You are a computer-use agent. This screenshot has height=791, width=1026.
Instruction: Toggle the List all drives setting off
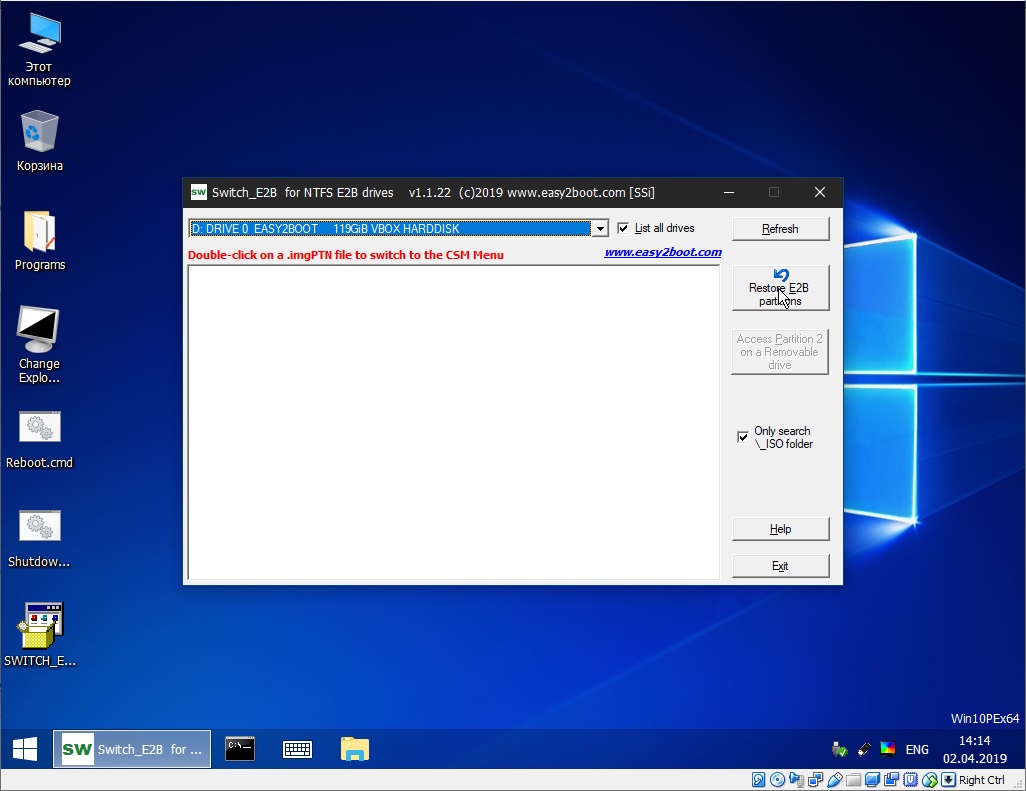pos(623,228)
